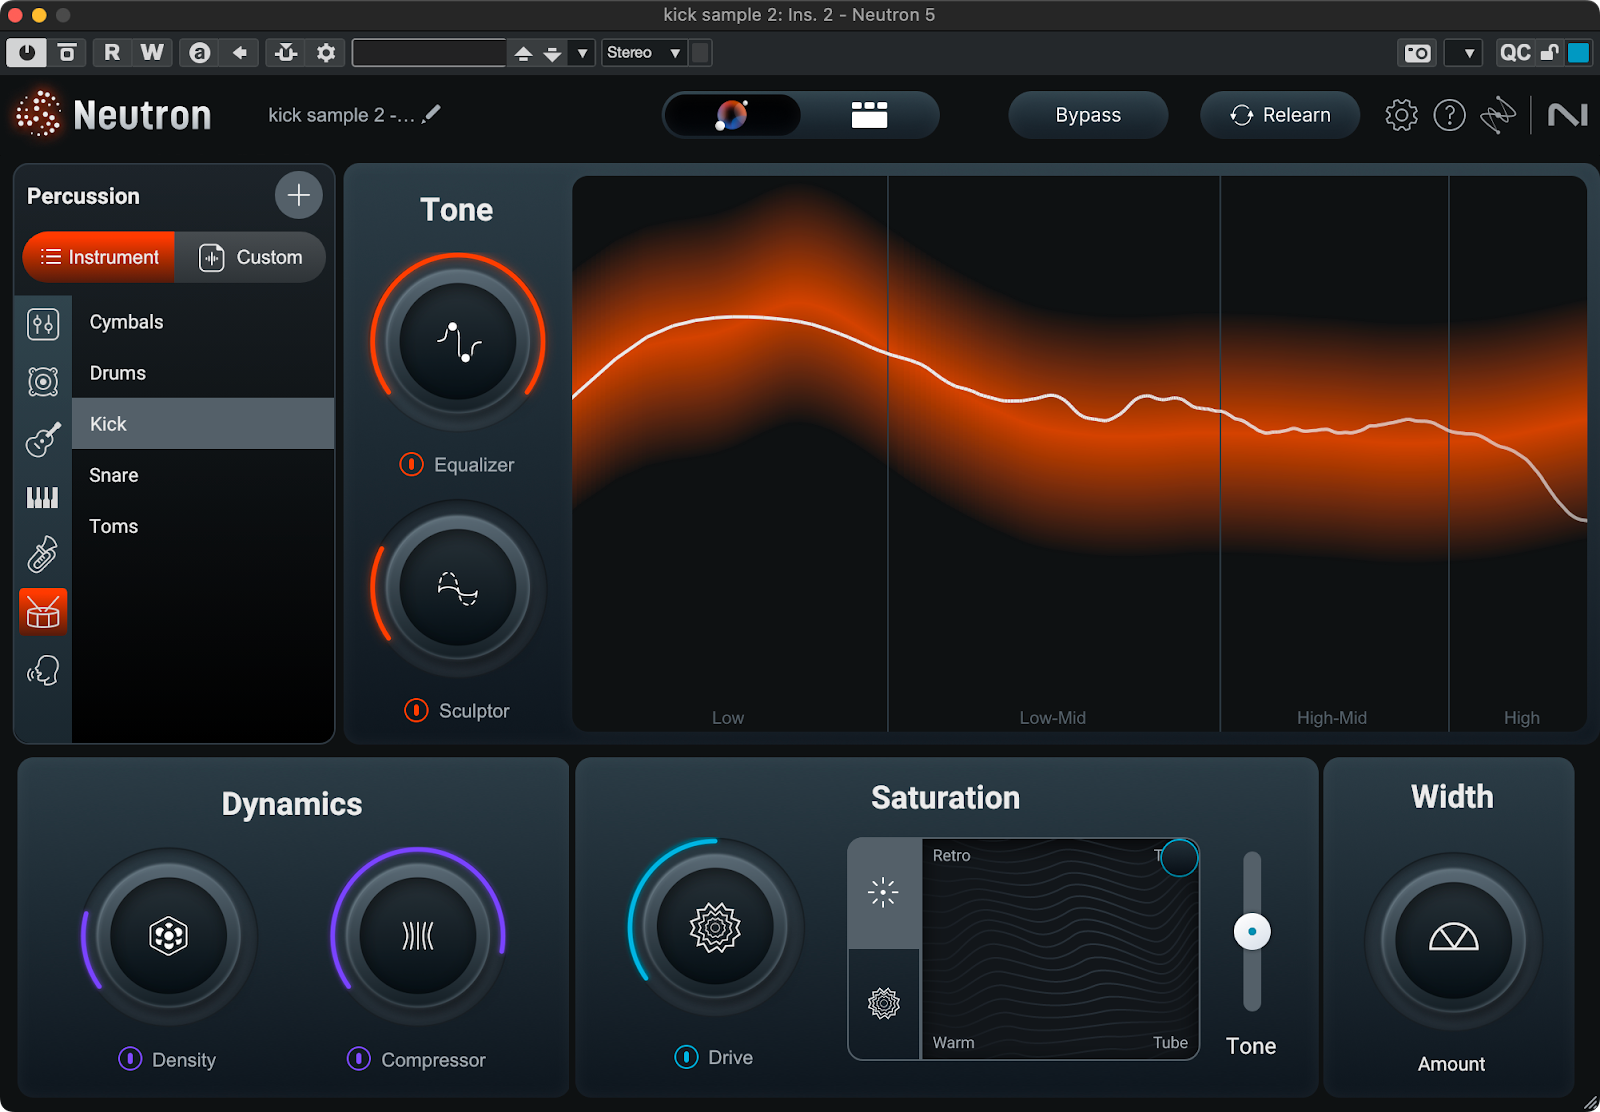Disable the Compressor power toggle
The height and width of the screenshot is (1112, 1600).
click(x=358, y=1058)
